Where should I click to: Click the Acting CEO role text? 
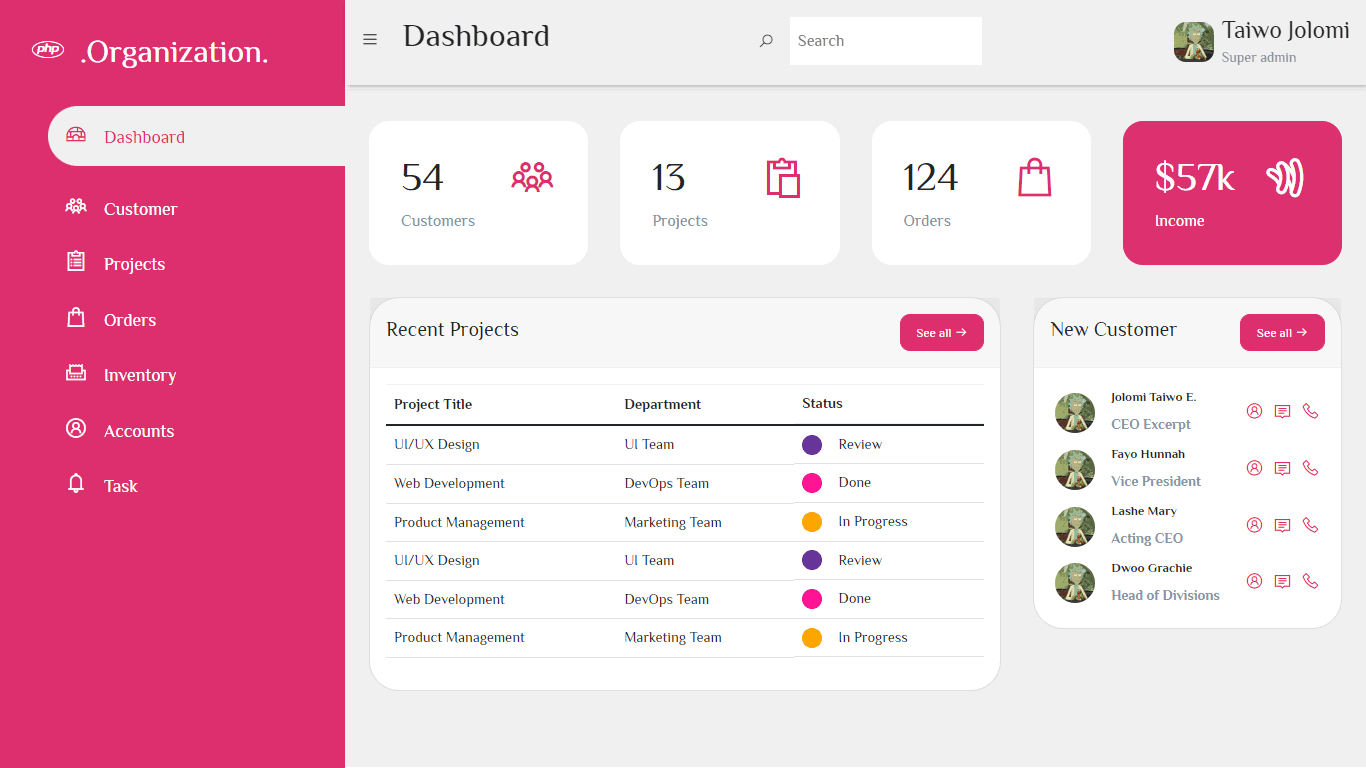1147,538
